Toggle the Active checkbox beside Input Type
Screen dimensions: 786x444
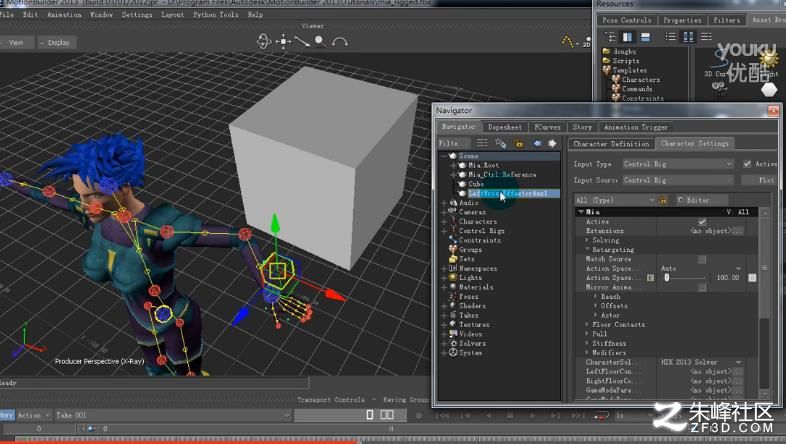747,164
